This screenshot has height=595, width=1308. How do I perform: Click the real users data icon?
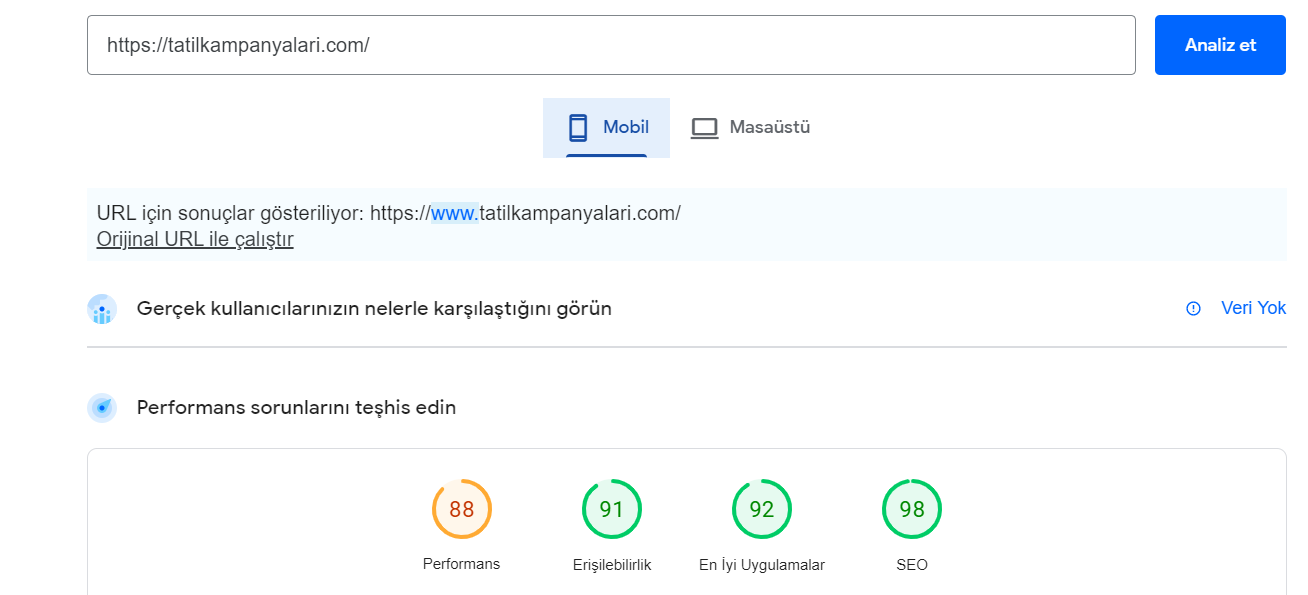102,309
